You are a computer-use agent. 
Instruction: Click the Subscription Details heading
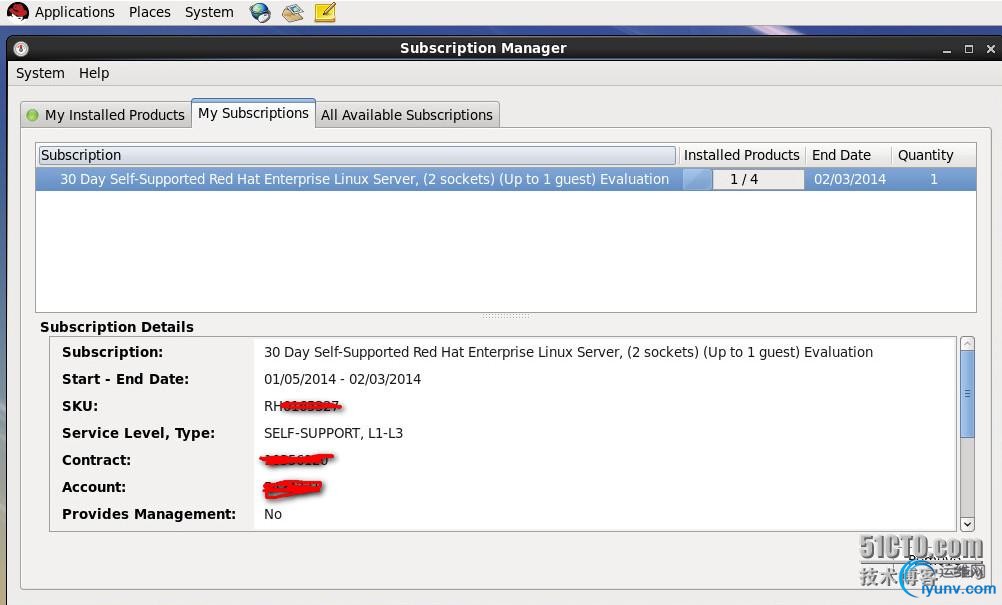pos(117,327)
